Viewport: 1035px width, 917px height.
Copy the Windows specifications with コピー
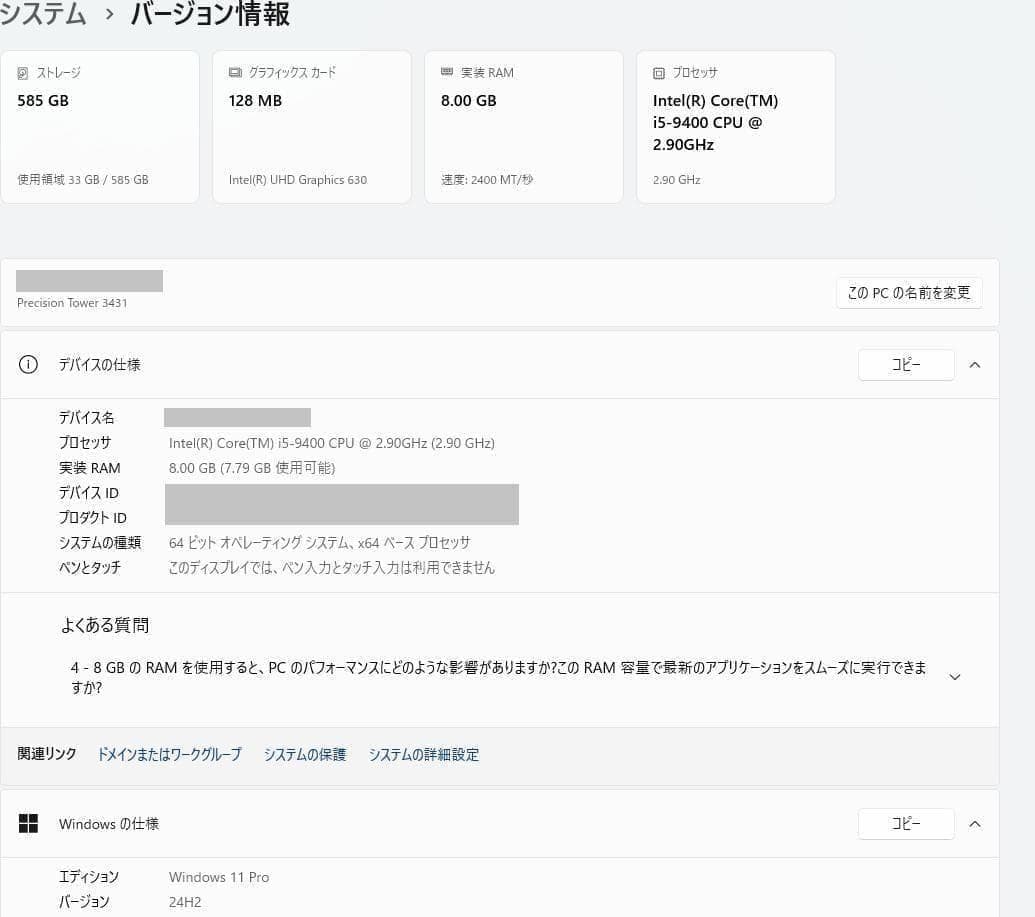click(x=905, y=823)
